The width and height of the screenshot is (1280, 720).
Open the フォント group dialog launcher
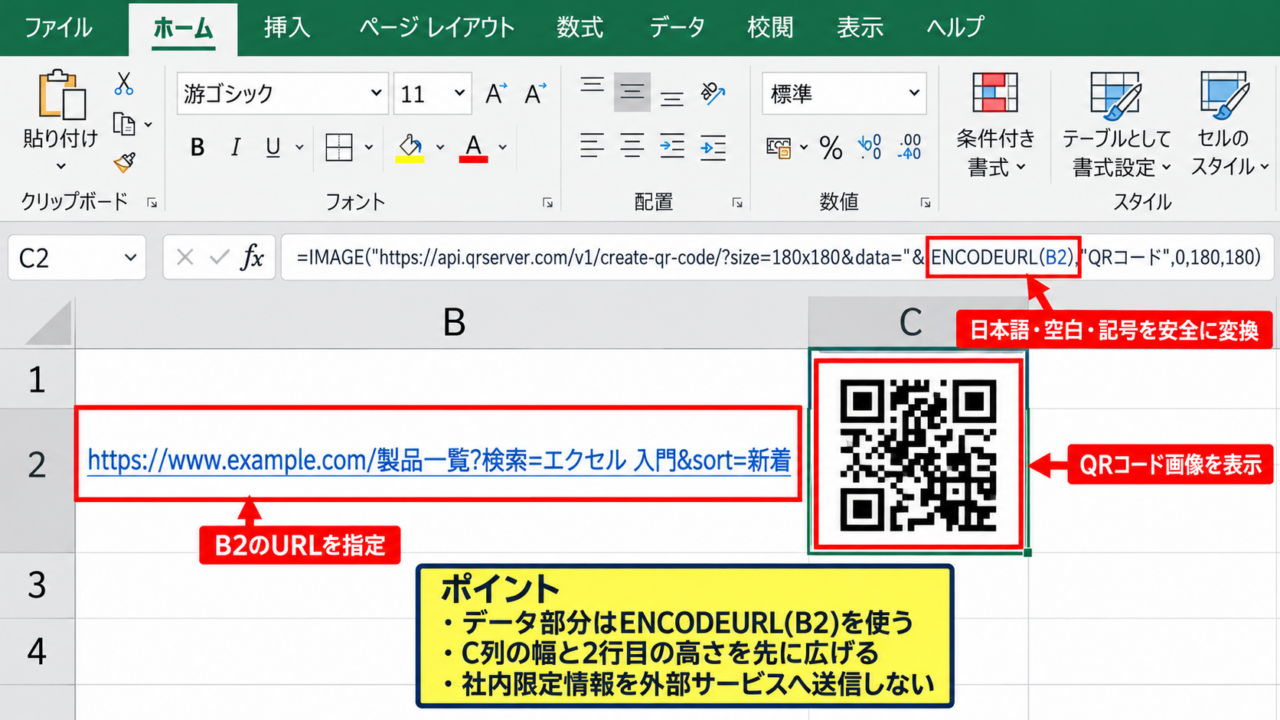coord(548,202)
